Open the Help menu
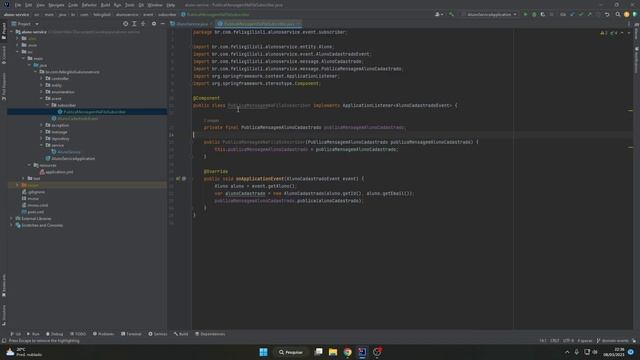The width and height of the screenshot is (640, 360). pos(171,5)
